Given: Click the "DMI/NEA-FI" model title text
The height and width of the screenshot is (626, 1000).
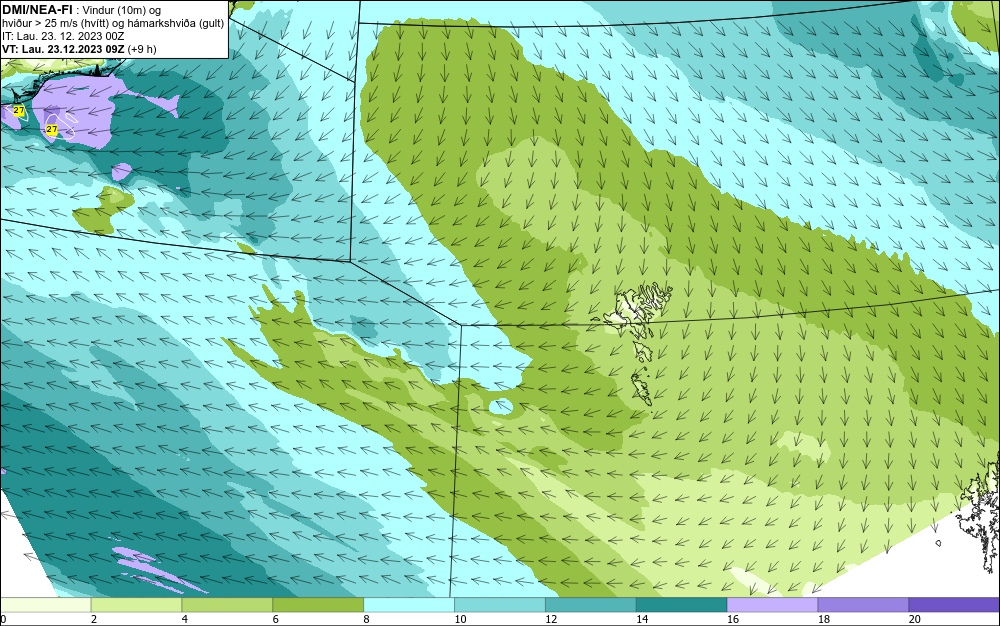Looking at the screenshot, I should pyautogui.click(x=37, y=9).
